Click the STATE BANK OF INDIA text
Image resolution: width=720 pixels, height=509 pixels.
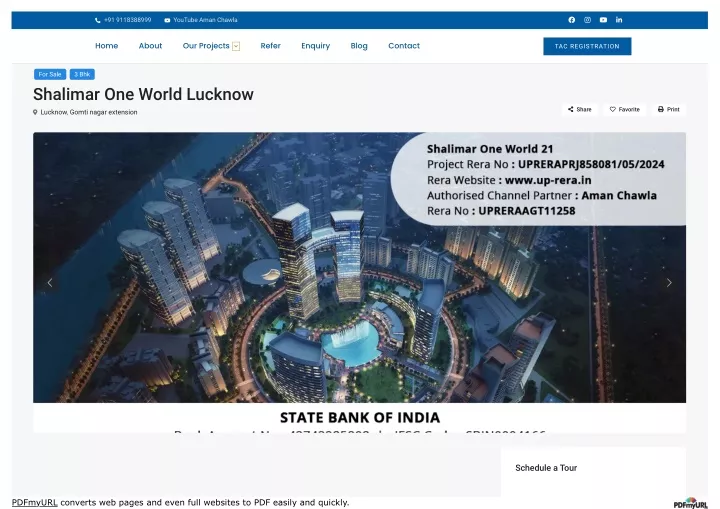coord(360,418)
